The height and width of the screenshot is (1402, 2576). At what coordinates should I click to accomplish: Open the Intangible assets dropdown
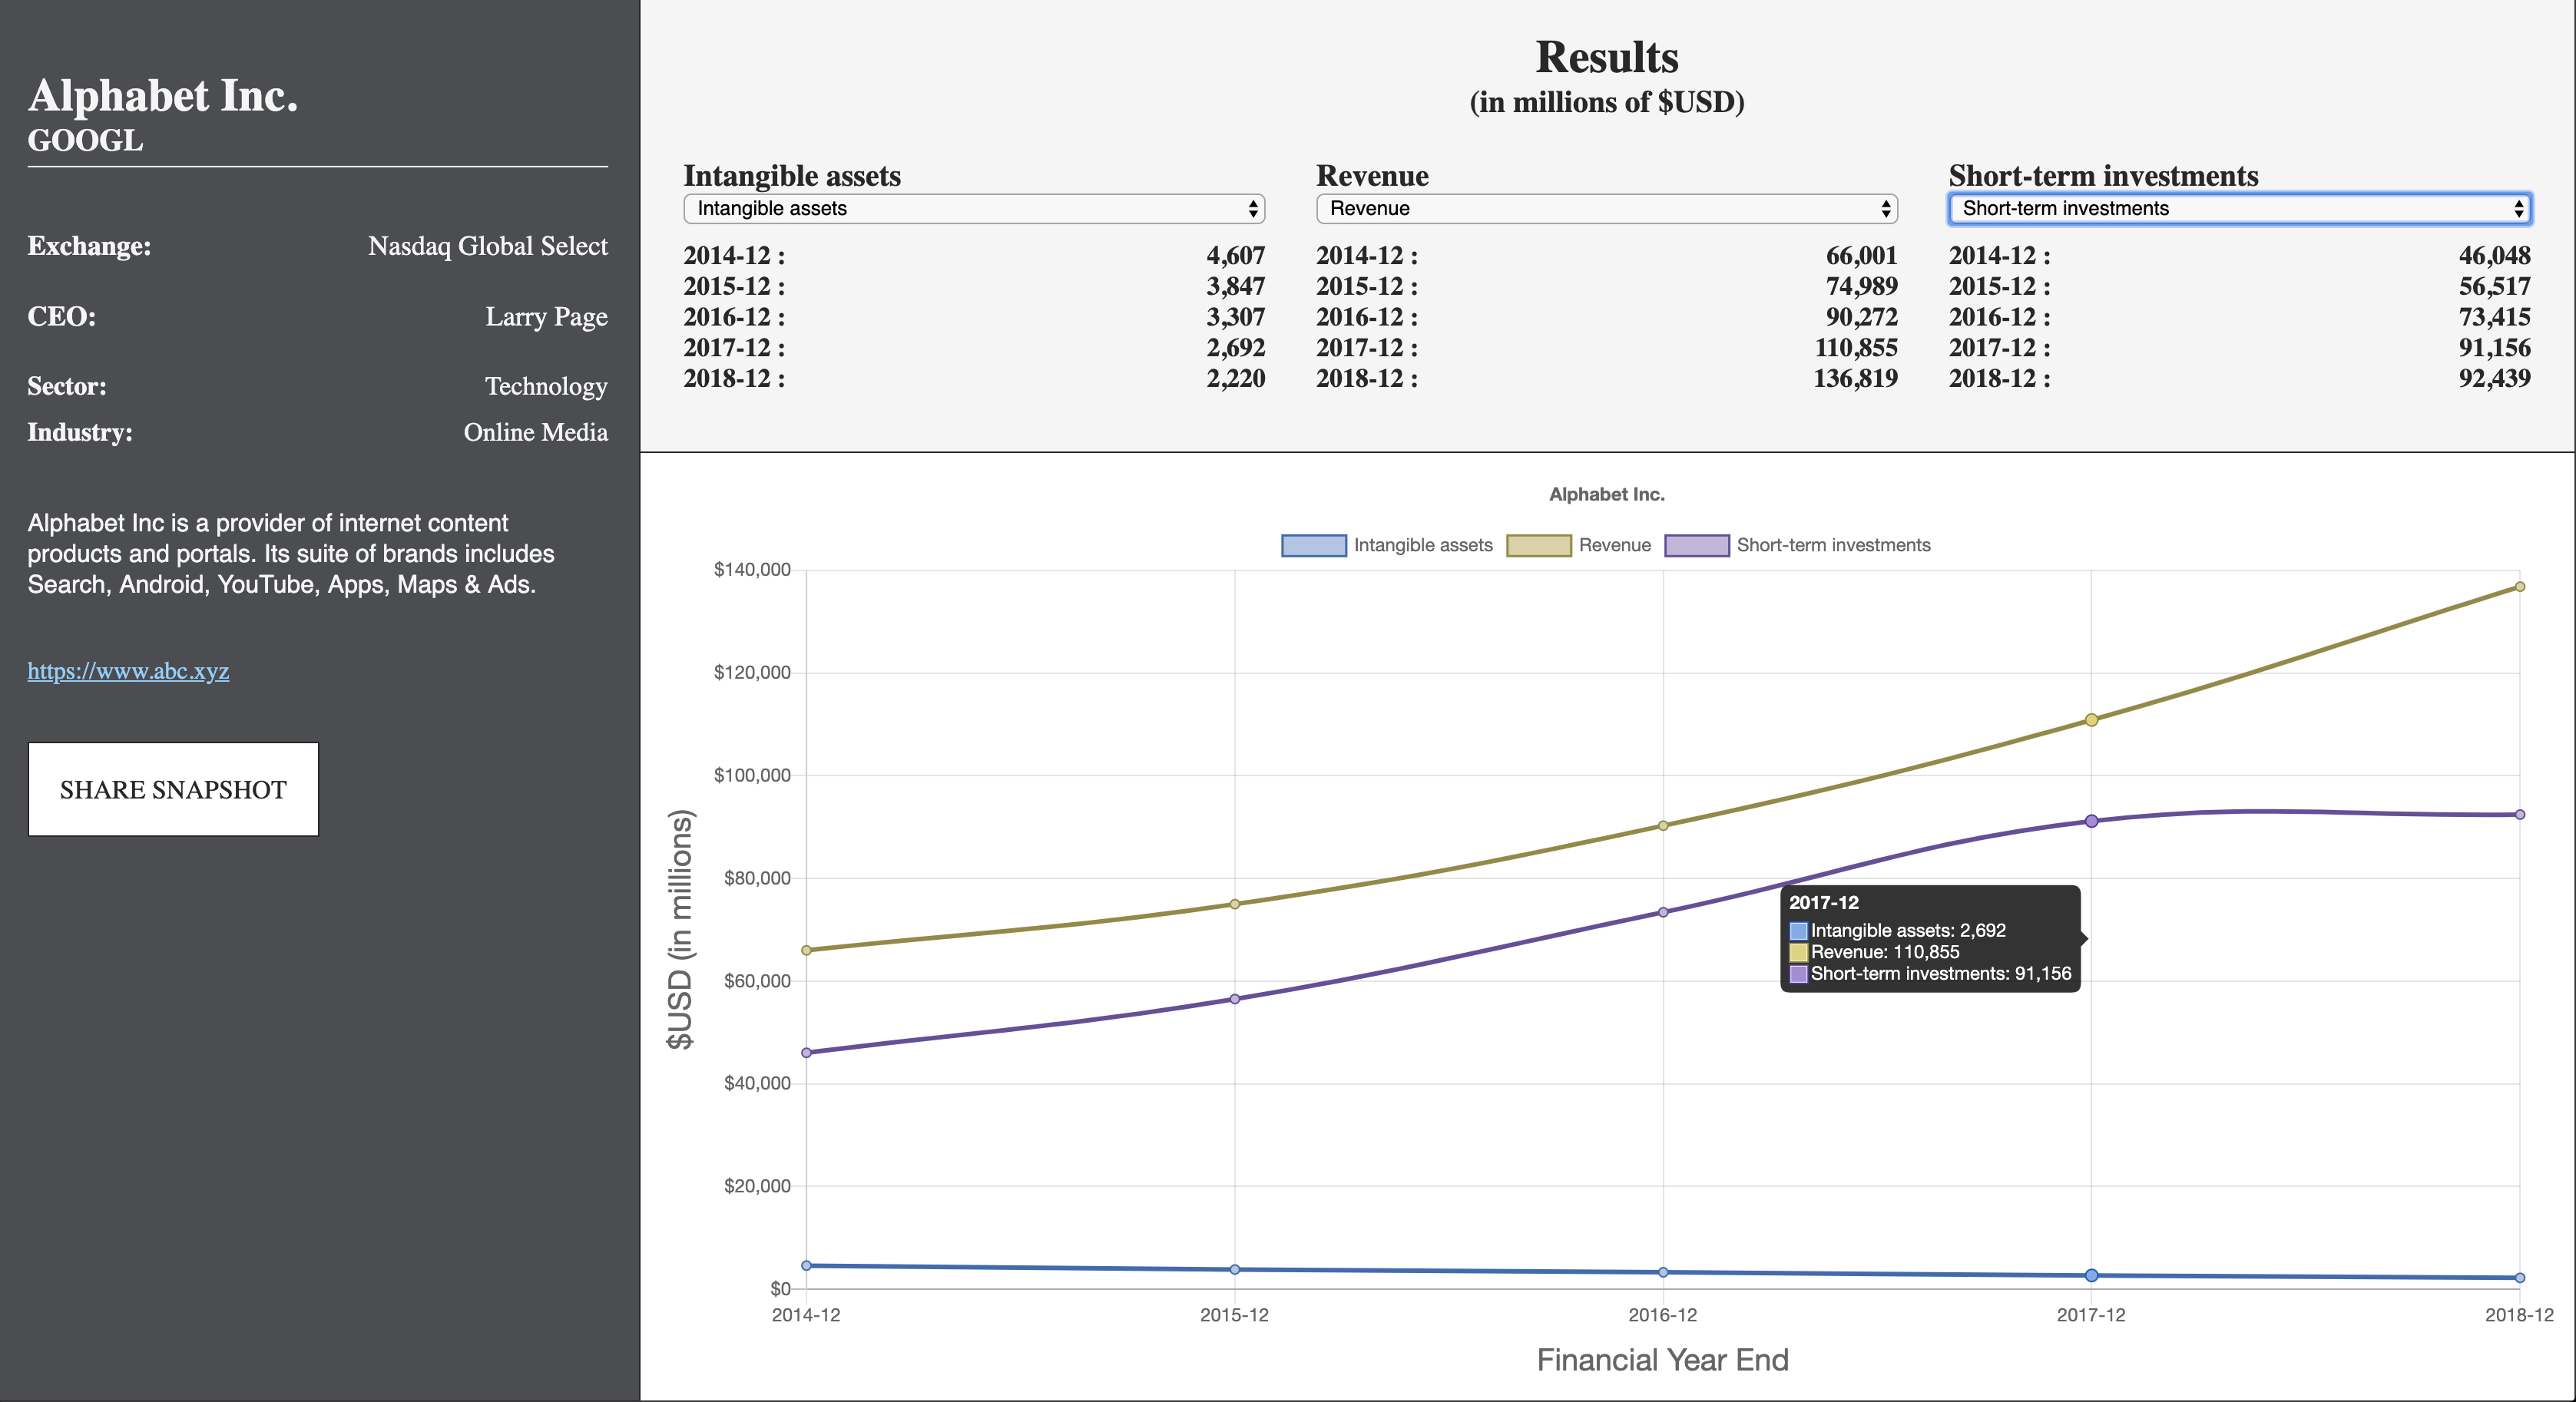tap(973, 208)
